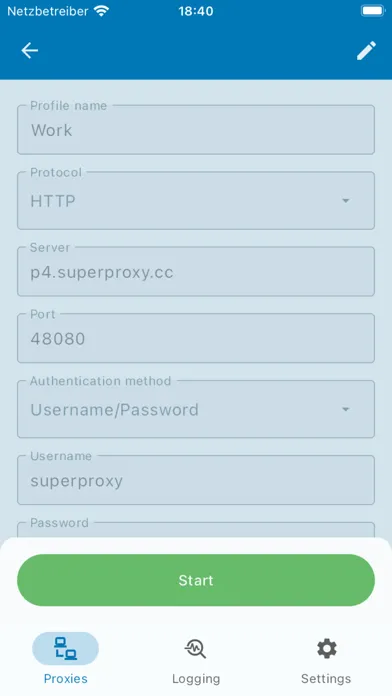Click the Port field showing 48080
392x696 pixels.
tap(196, 338)
